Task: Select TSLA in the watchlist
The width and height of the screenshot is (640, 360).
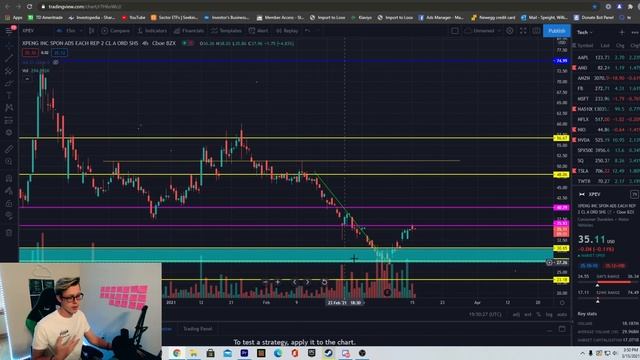Action: (x=607, y=171)
